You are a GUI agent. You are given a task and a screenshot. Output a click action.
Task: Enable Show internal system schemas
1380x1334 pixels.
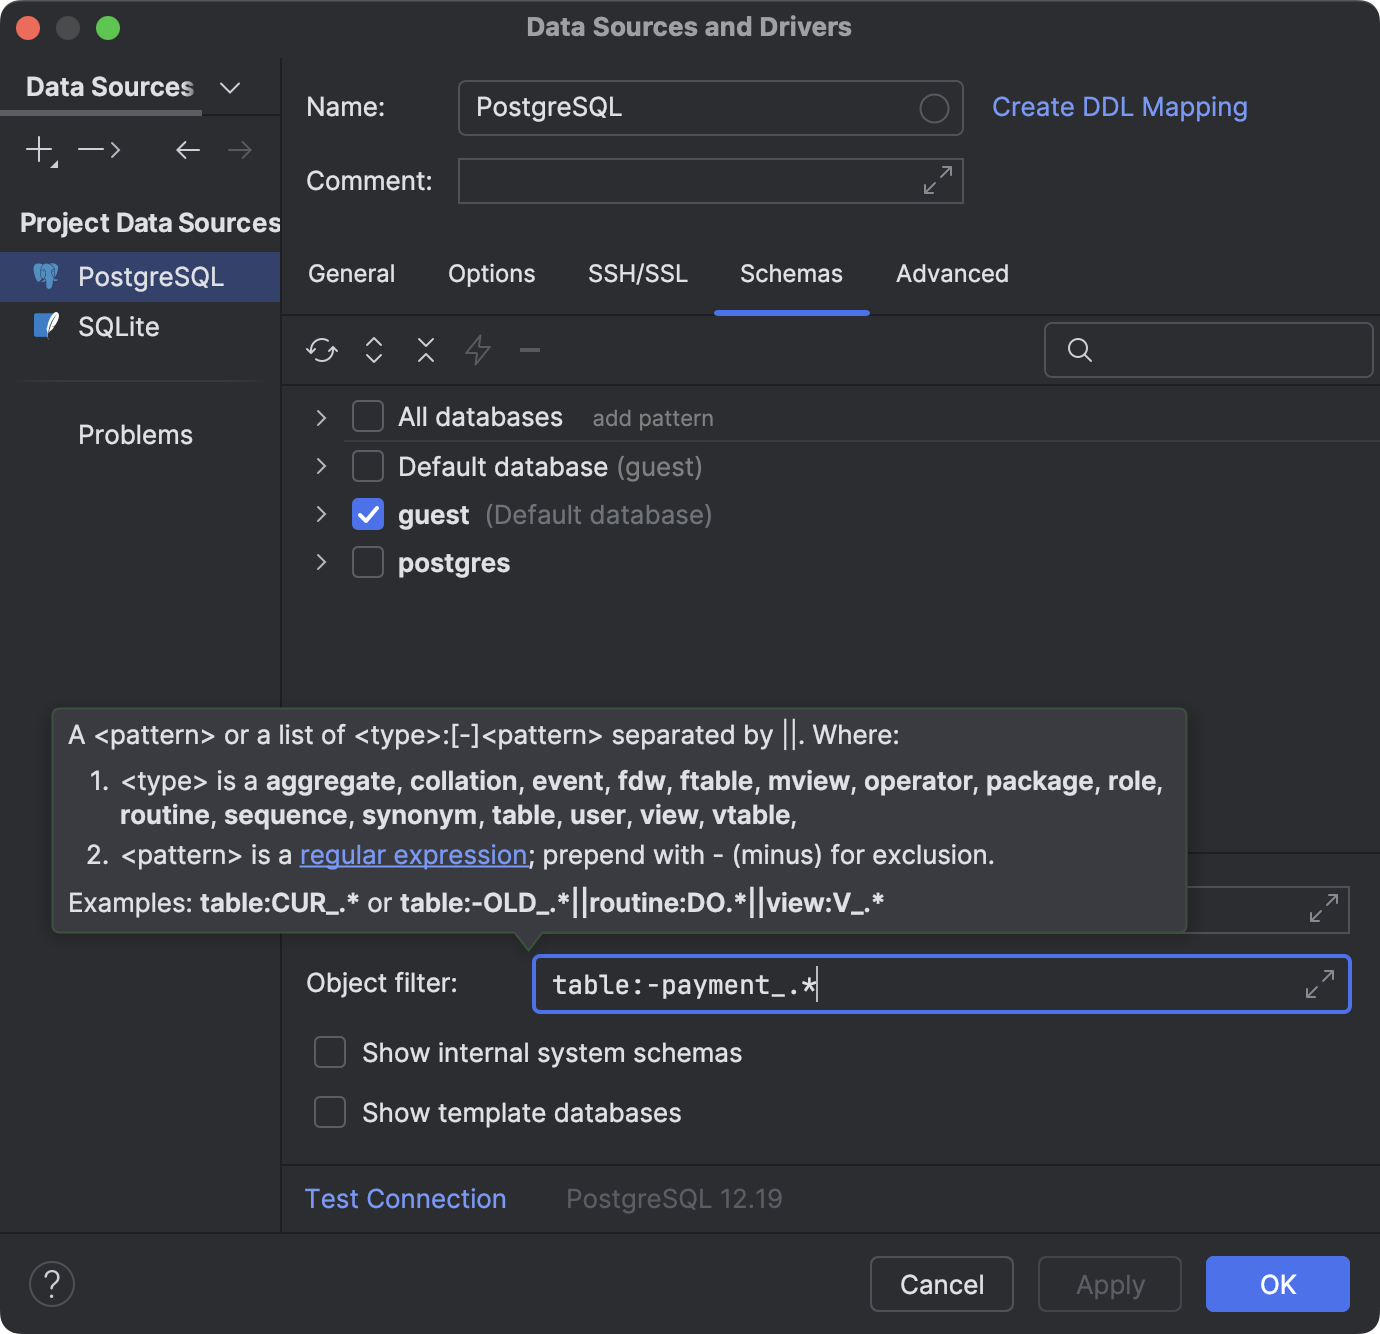pyautogui.click(x=329, y=1052)
